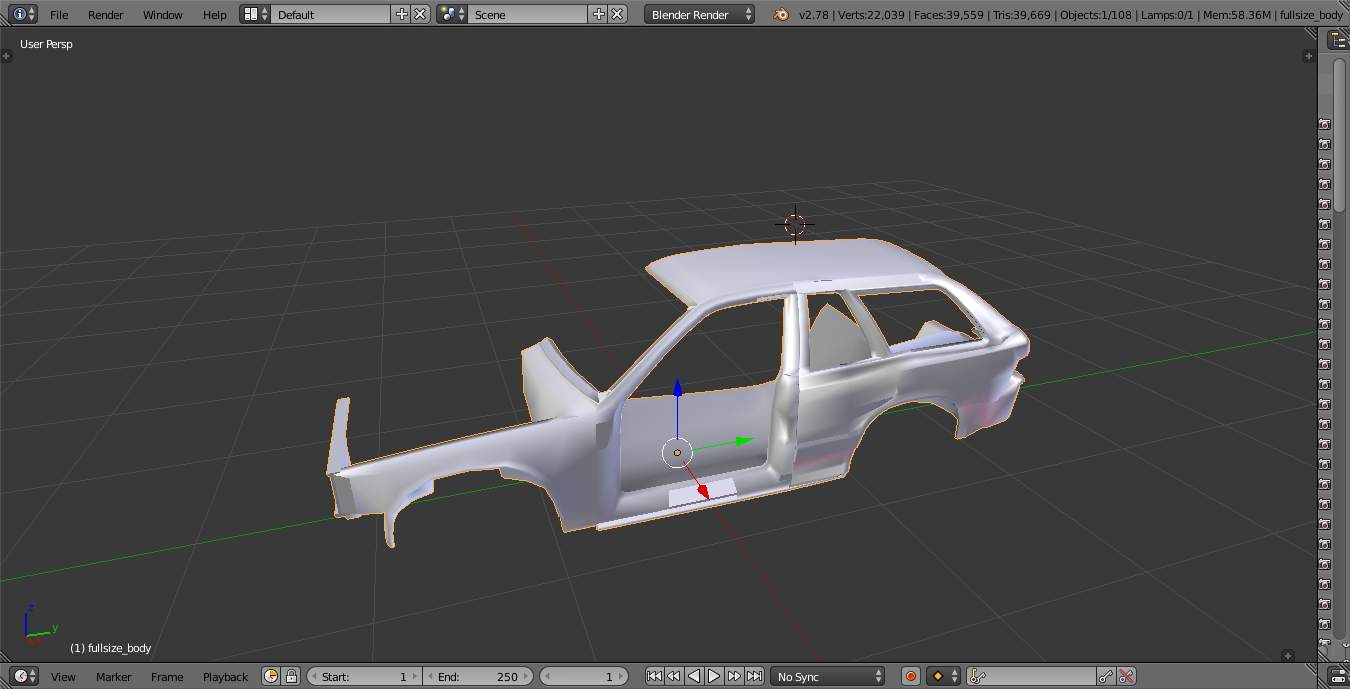Delete keyframes with the crossed key icon

(1126, 676)
